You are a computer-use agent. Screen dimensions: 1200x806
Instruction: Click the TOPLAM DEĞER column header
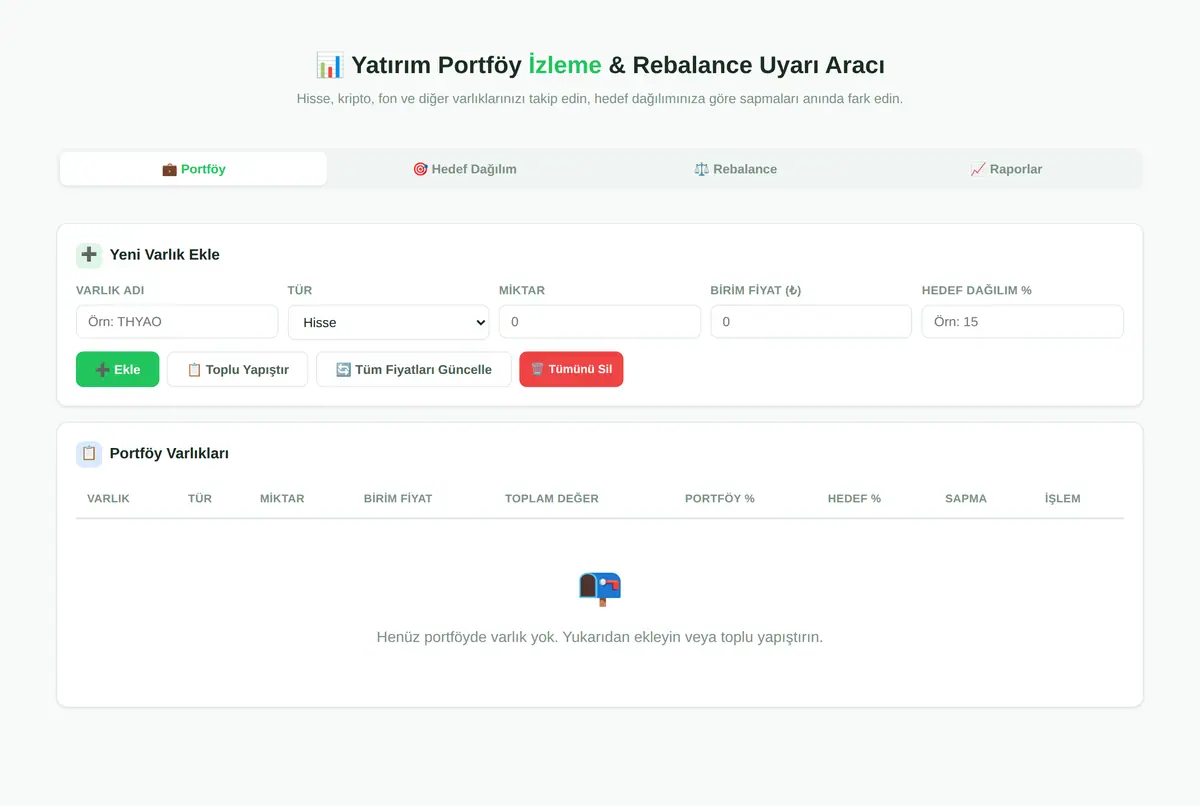552,498
